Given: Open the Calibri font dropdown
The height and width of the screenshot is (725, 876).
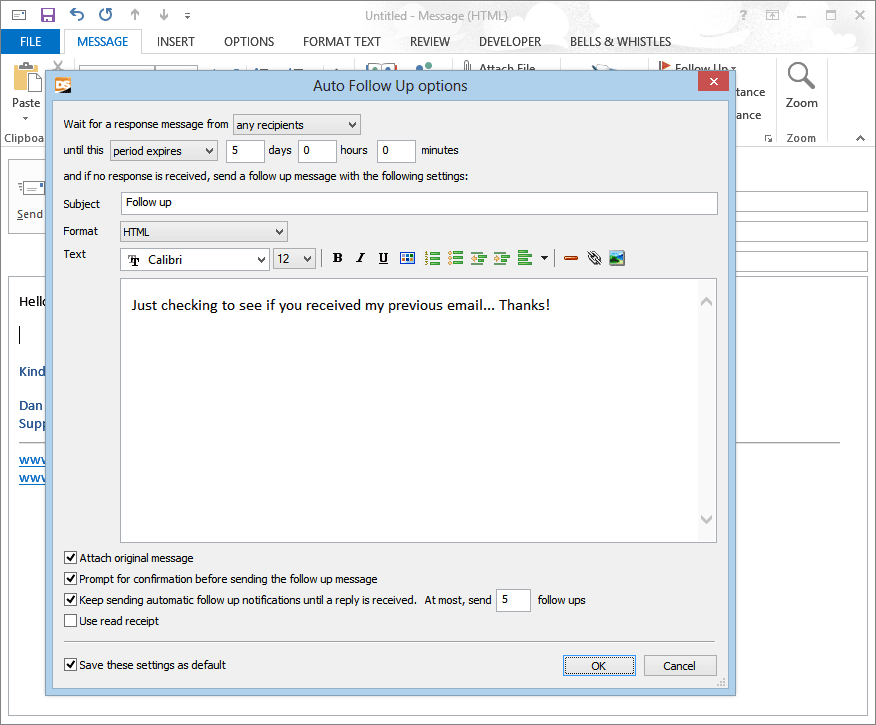Looking at the screenshot, I should [x=195, y=259].
